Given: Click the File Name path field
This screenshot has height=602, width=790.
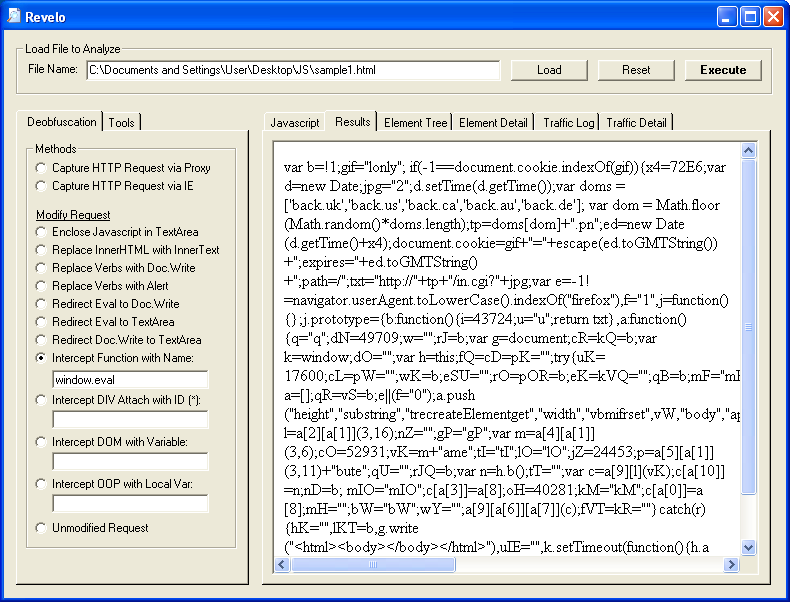Looking at the screenshot, I should pyautogui.click(x=292, y=70).
